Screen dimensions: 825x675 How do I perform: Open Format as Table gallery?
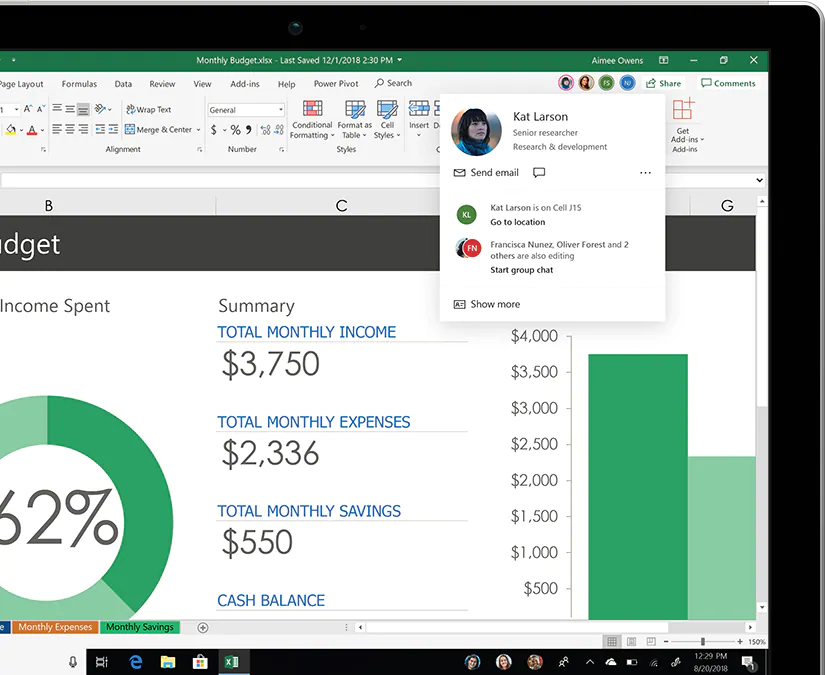point(355,120)
